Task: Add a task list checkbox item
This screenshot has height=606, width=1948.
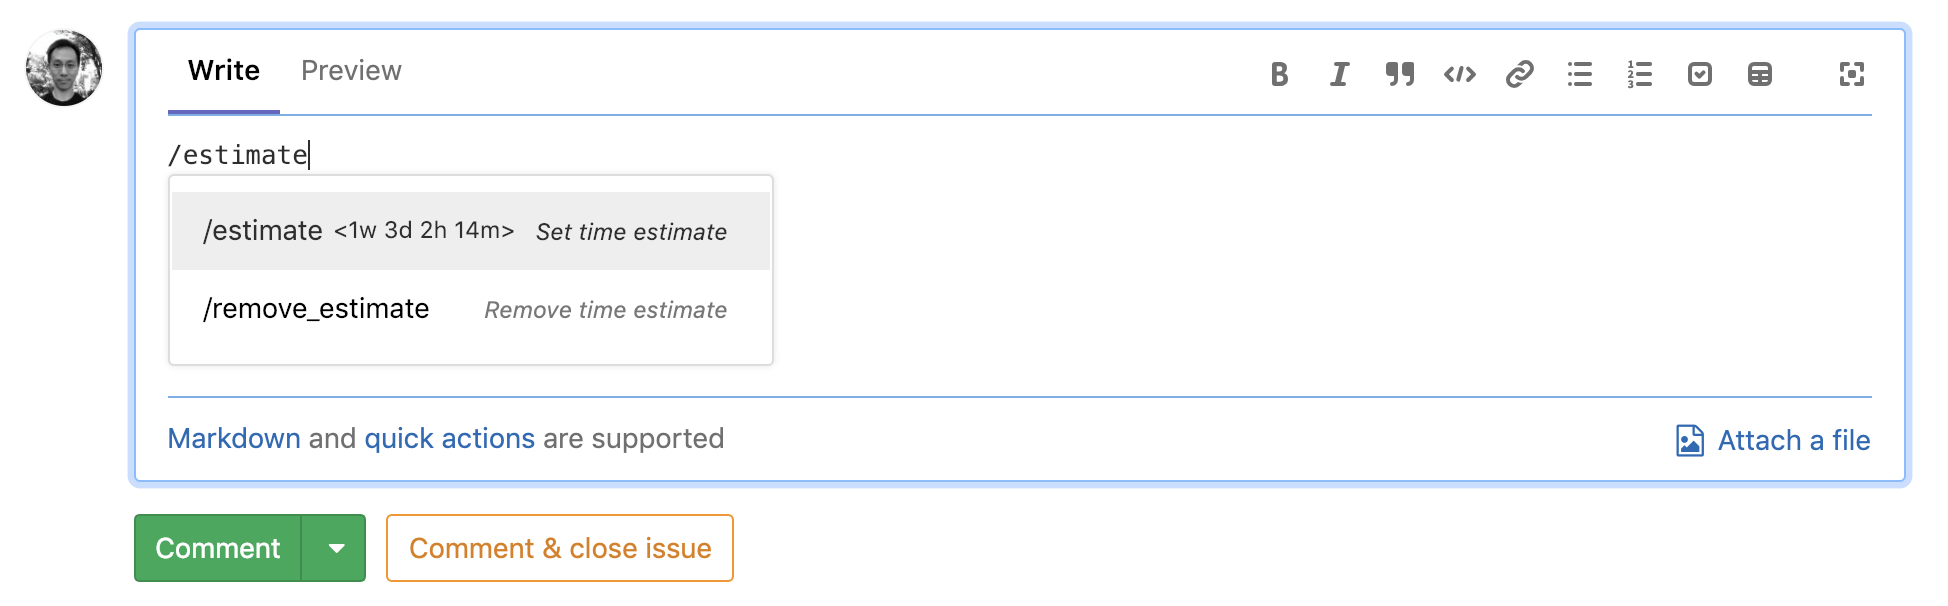Action: pyautogui.click(x=1699, y=74)
